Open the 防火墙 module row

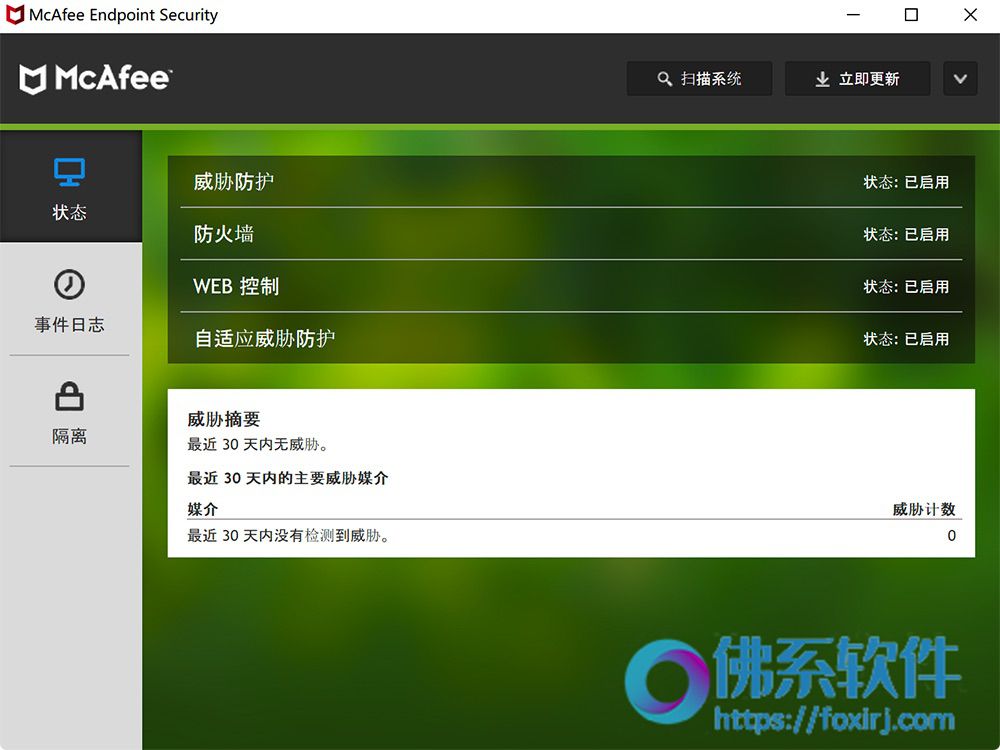click(571, 234)
